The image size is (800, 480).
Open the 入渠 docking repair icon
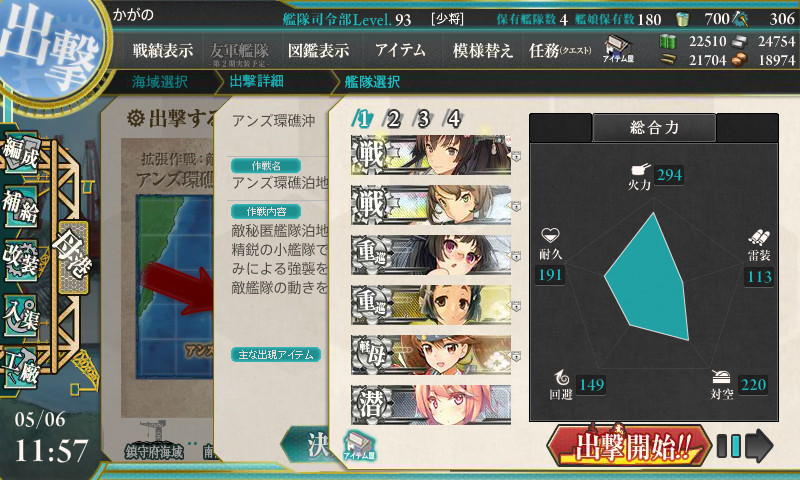(21, 315)
